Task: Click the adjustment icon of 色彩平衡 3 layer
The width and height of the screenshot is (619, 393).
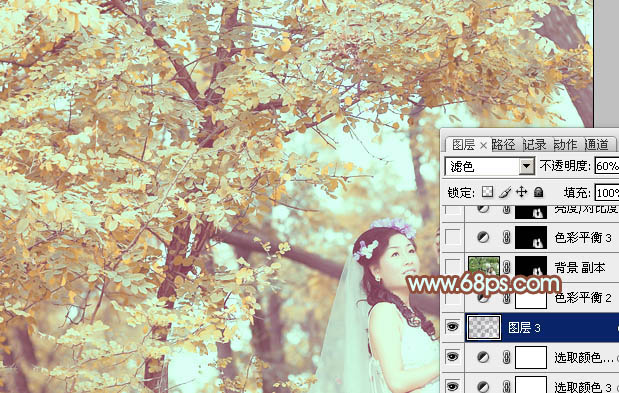Action: (483, 237)
